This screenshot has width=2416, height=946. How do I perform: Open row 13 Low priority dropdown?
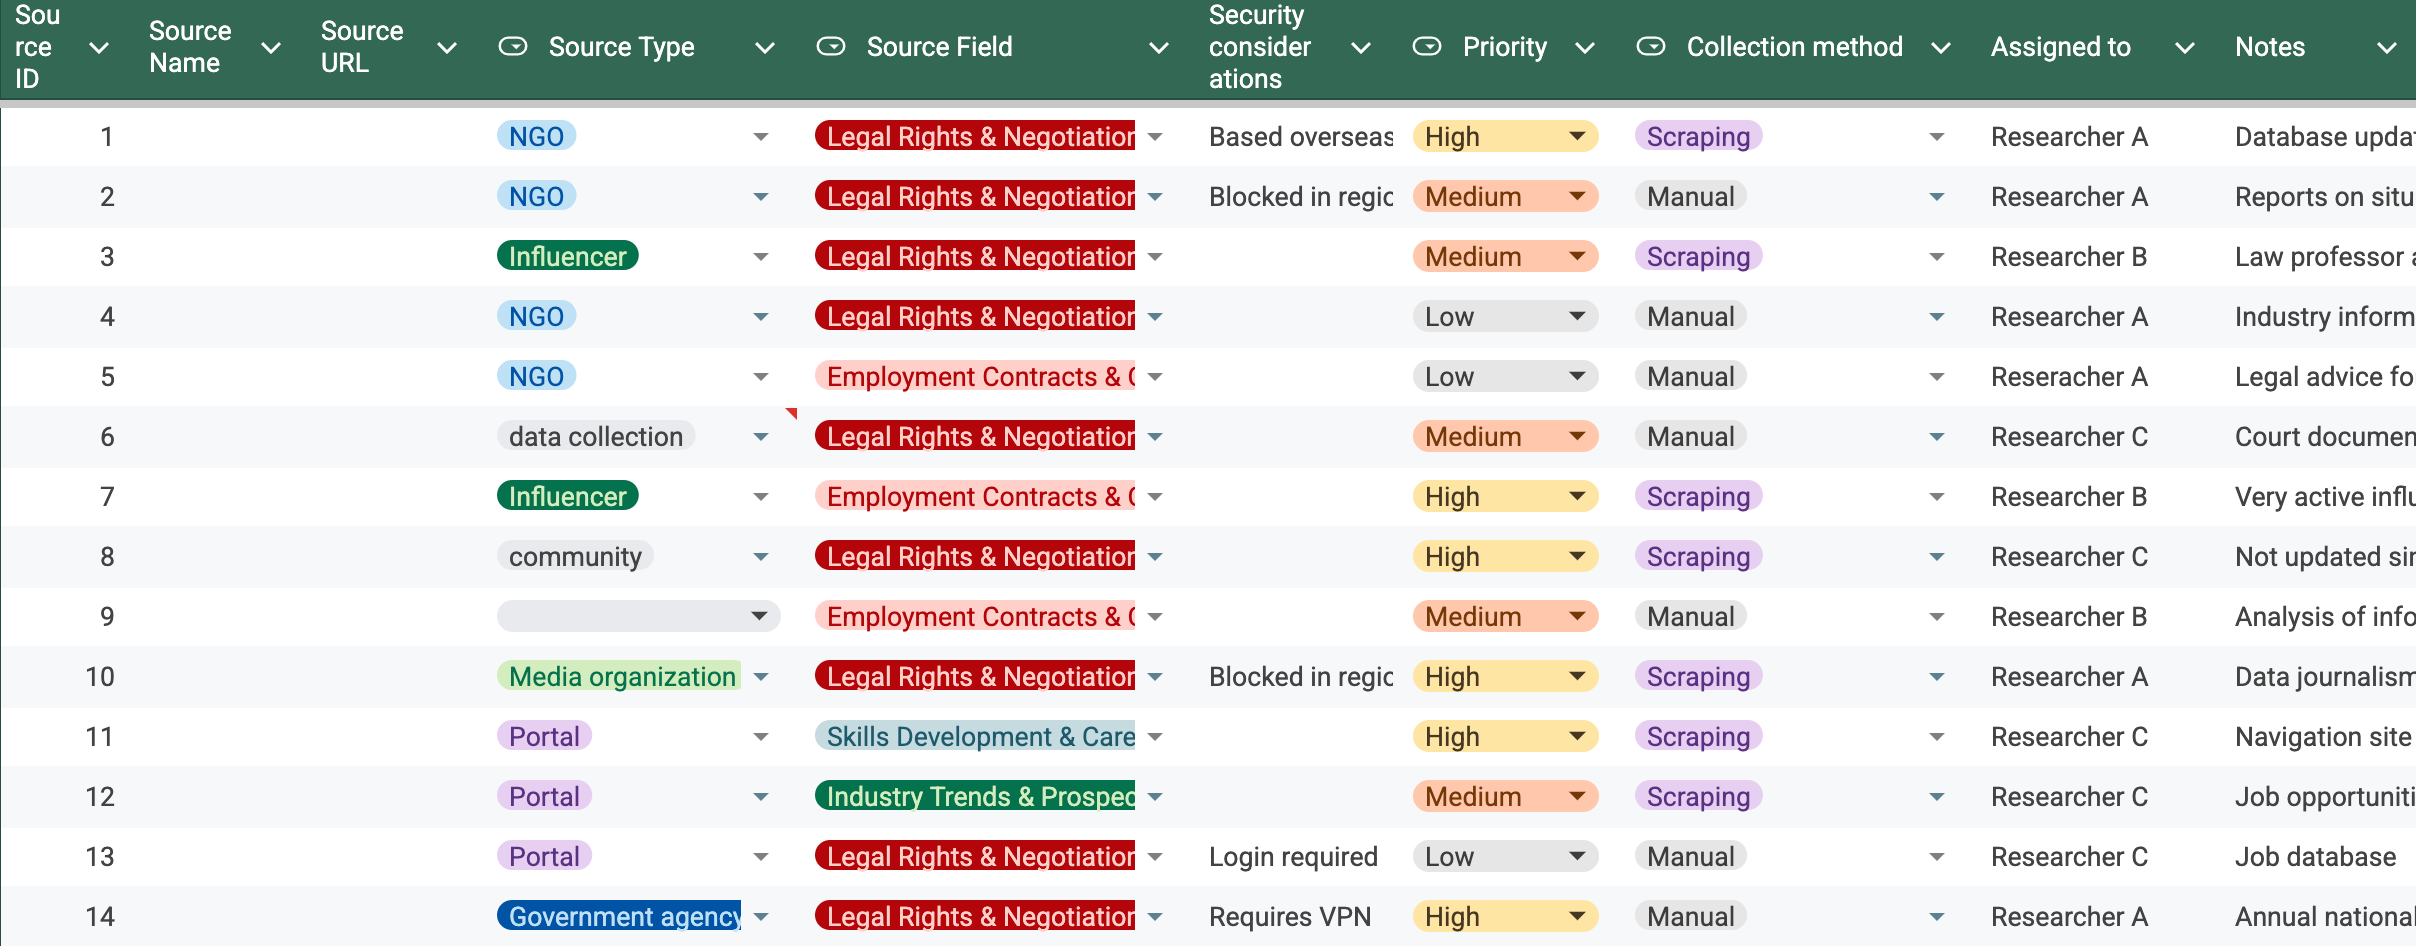1577,856
